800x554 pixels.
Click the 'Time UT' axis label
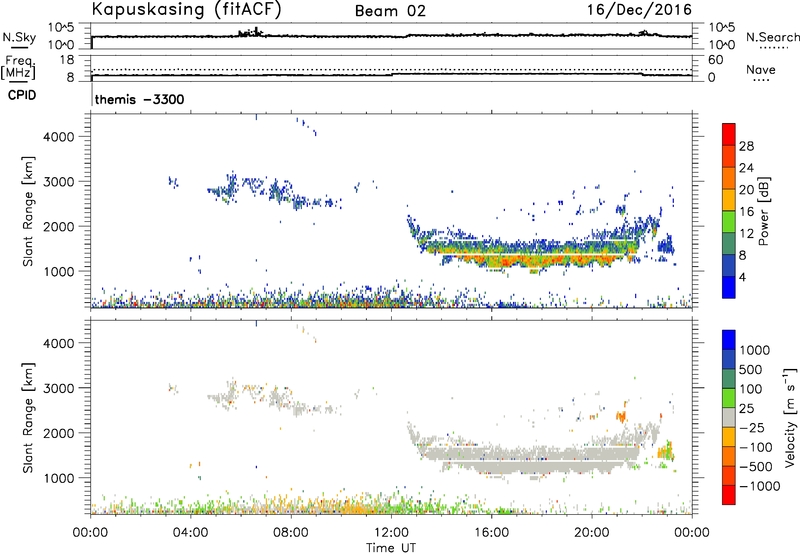pos(391,548)
